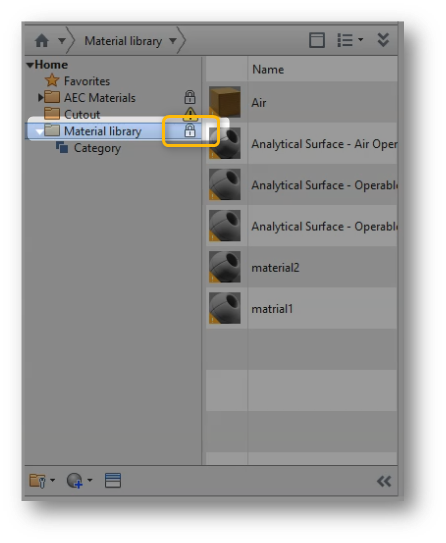Click the matrial1 thumbnail
446x543 pixels.
[x=225, y=308]
